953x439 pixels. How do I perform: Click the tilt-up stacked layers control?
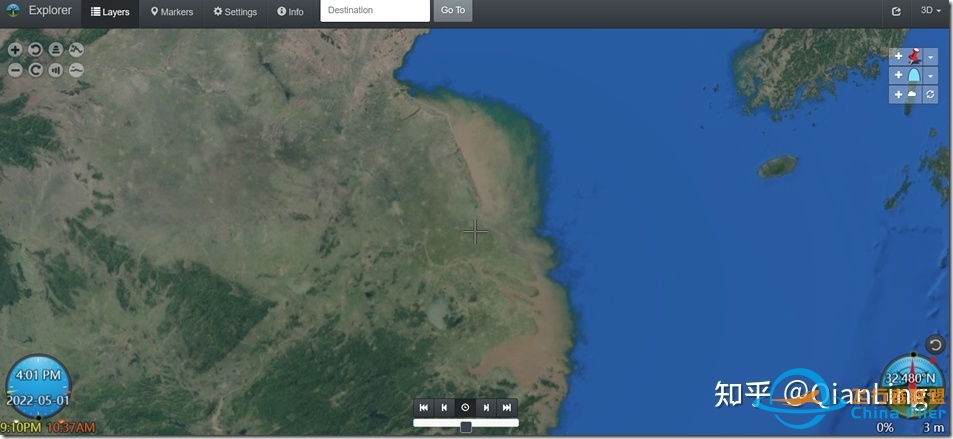(56, 50)
